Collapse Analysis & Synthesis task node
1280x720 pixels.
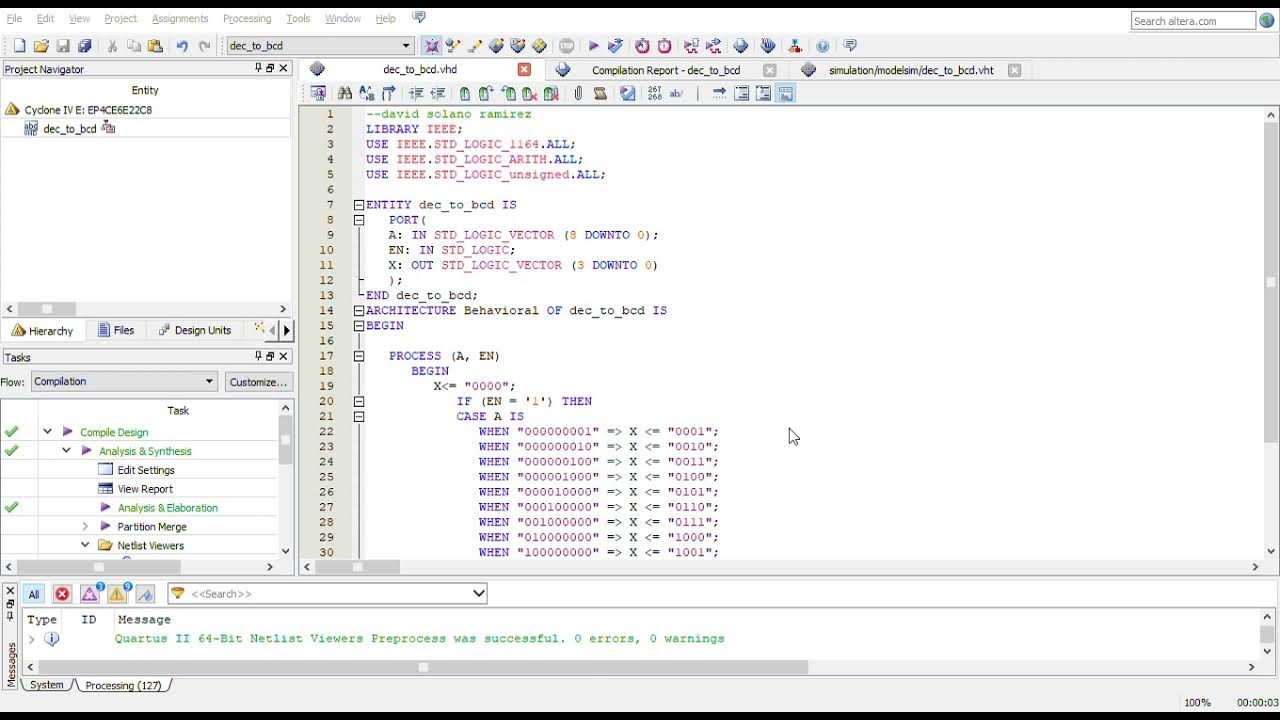pyautogui.click(x=66, y=451)
